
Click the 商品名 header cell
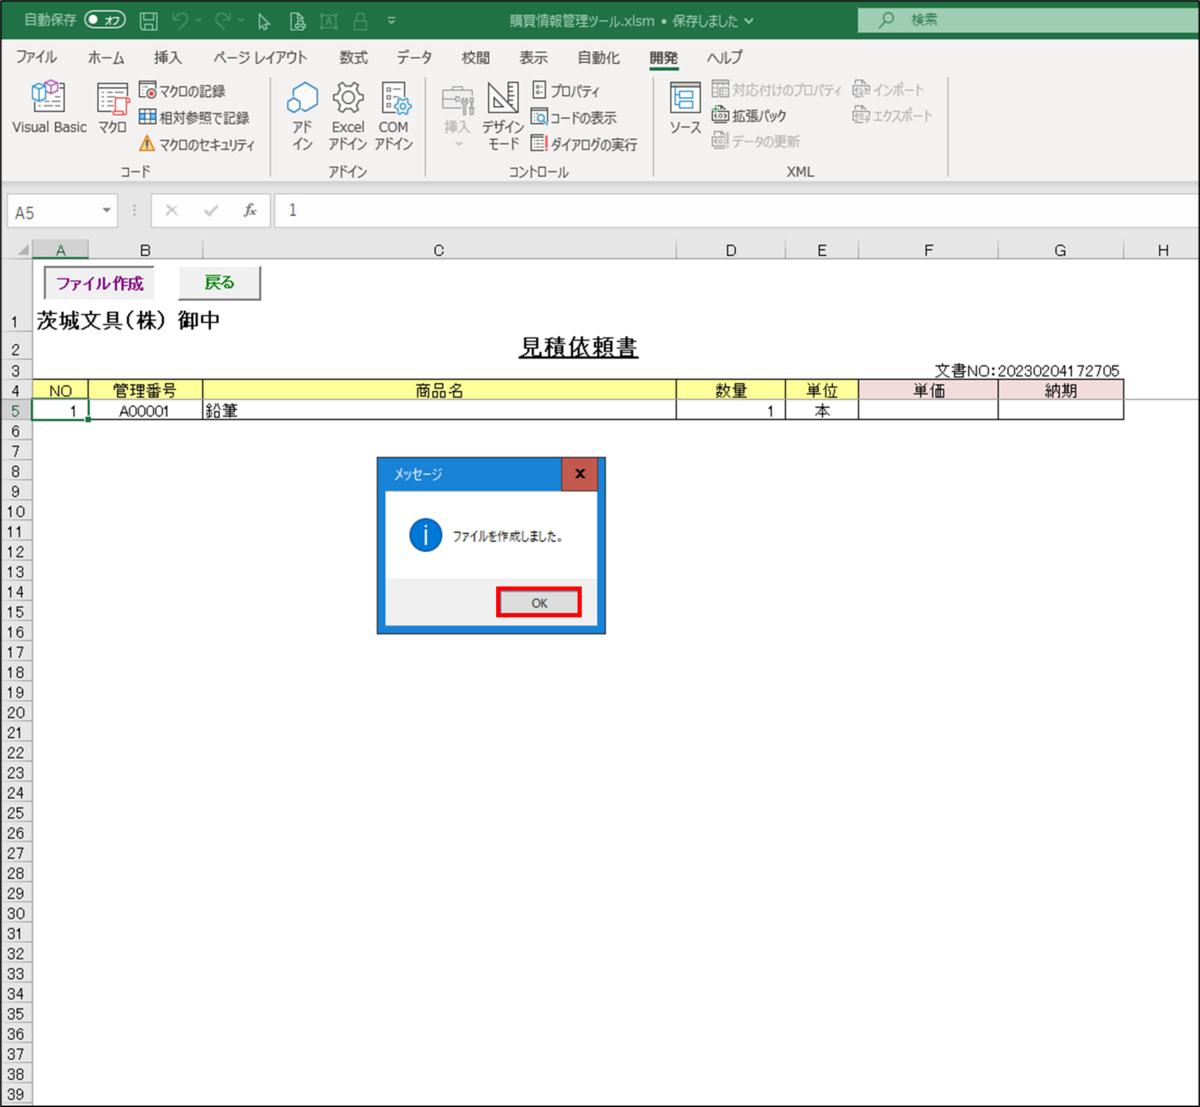(x=439, y=390)
